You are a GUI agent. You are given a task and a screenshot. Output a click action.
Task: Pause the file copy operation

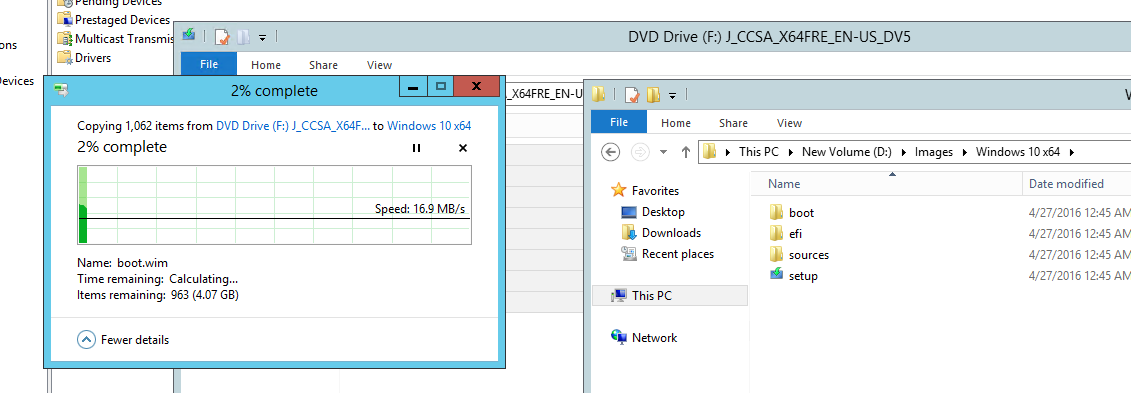[x=416, y=148]
